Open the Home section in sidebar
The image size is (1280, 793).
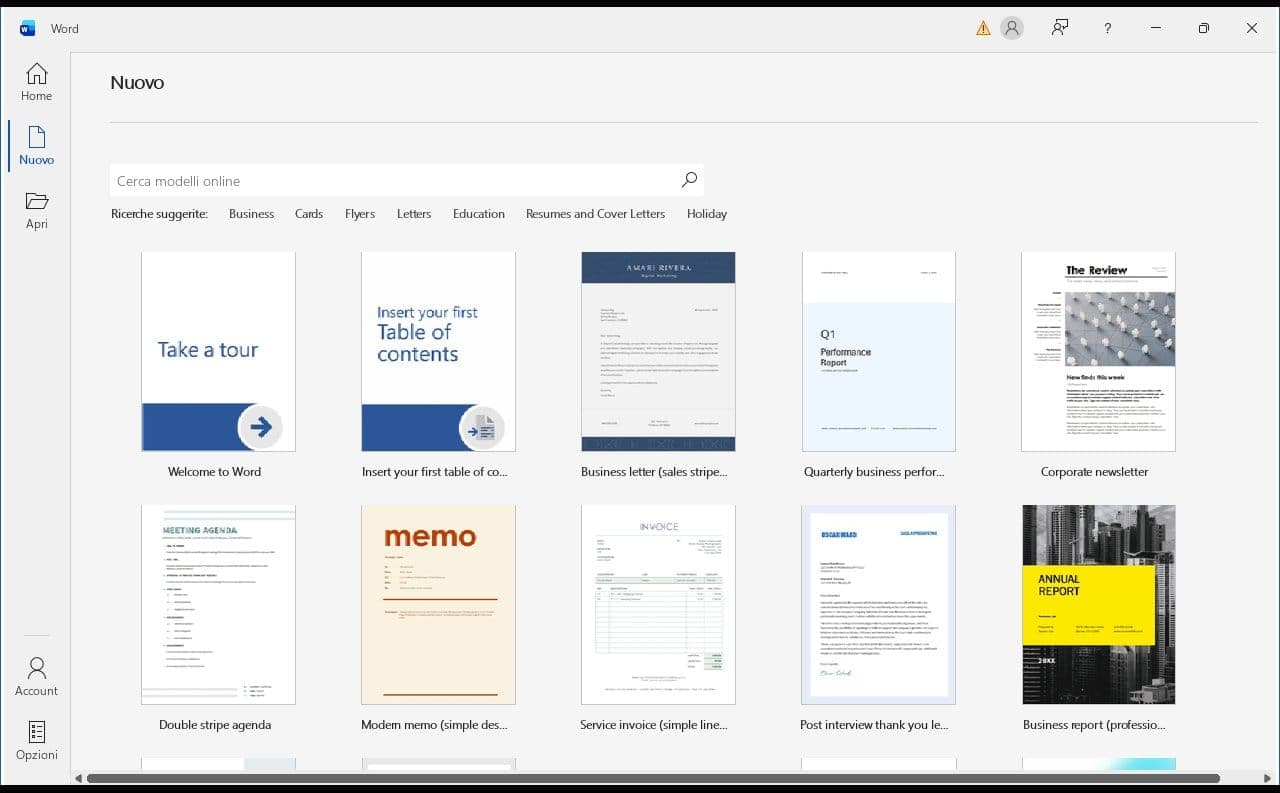click(36, 82)
